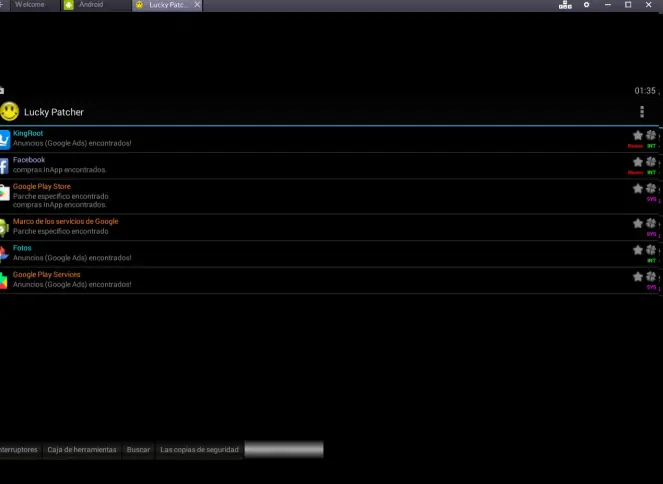Click 'Parche específico encontrado' under Marco de los servicios
The height and width of the screenshot is (484, 663).
click(60, 231)
